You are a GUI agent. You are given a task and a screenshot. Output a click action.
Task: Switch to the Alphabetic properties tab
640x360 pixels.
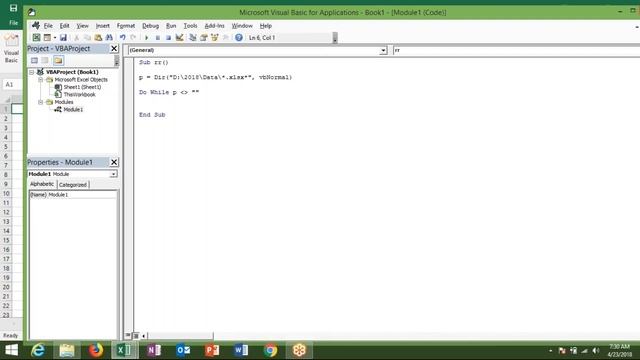pos(42,184)
